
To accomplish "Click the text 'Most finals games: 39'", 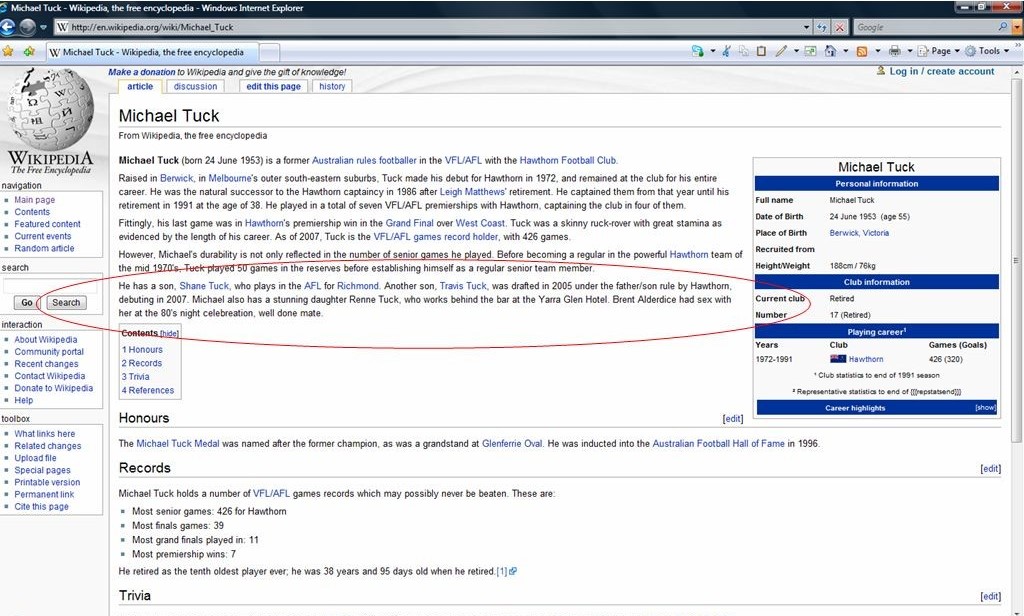I will [x=178, y=525].
